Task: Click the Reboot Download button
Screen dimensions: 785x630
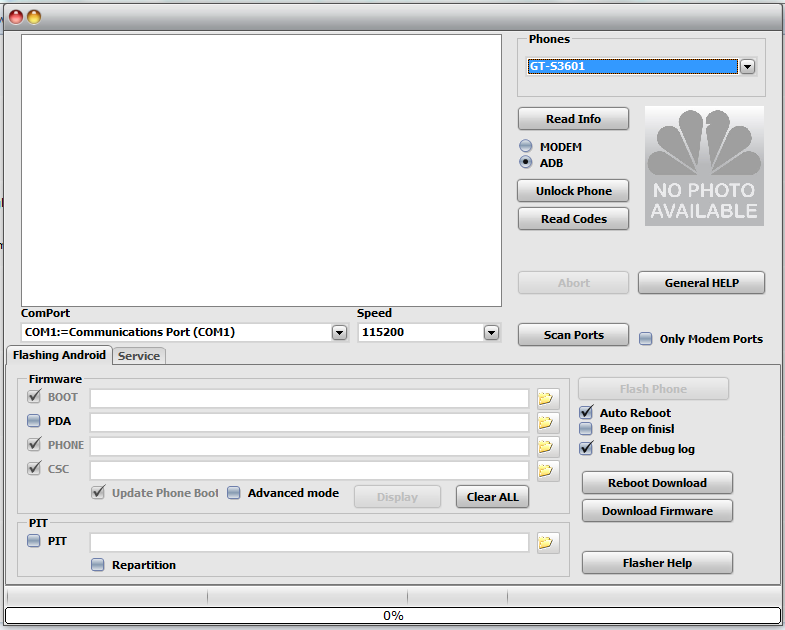Action: (x=657, y=483)
